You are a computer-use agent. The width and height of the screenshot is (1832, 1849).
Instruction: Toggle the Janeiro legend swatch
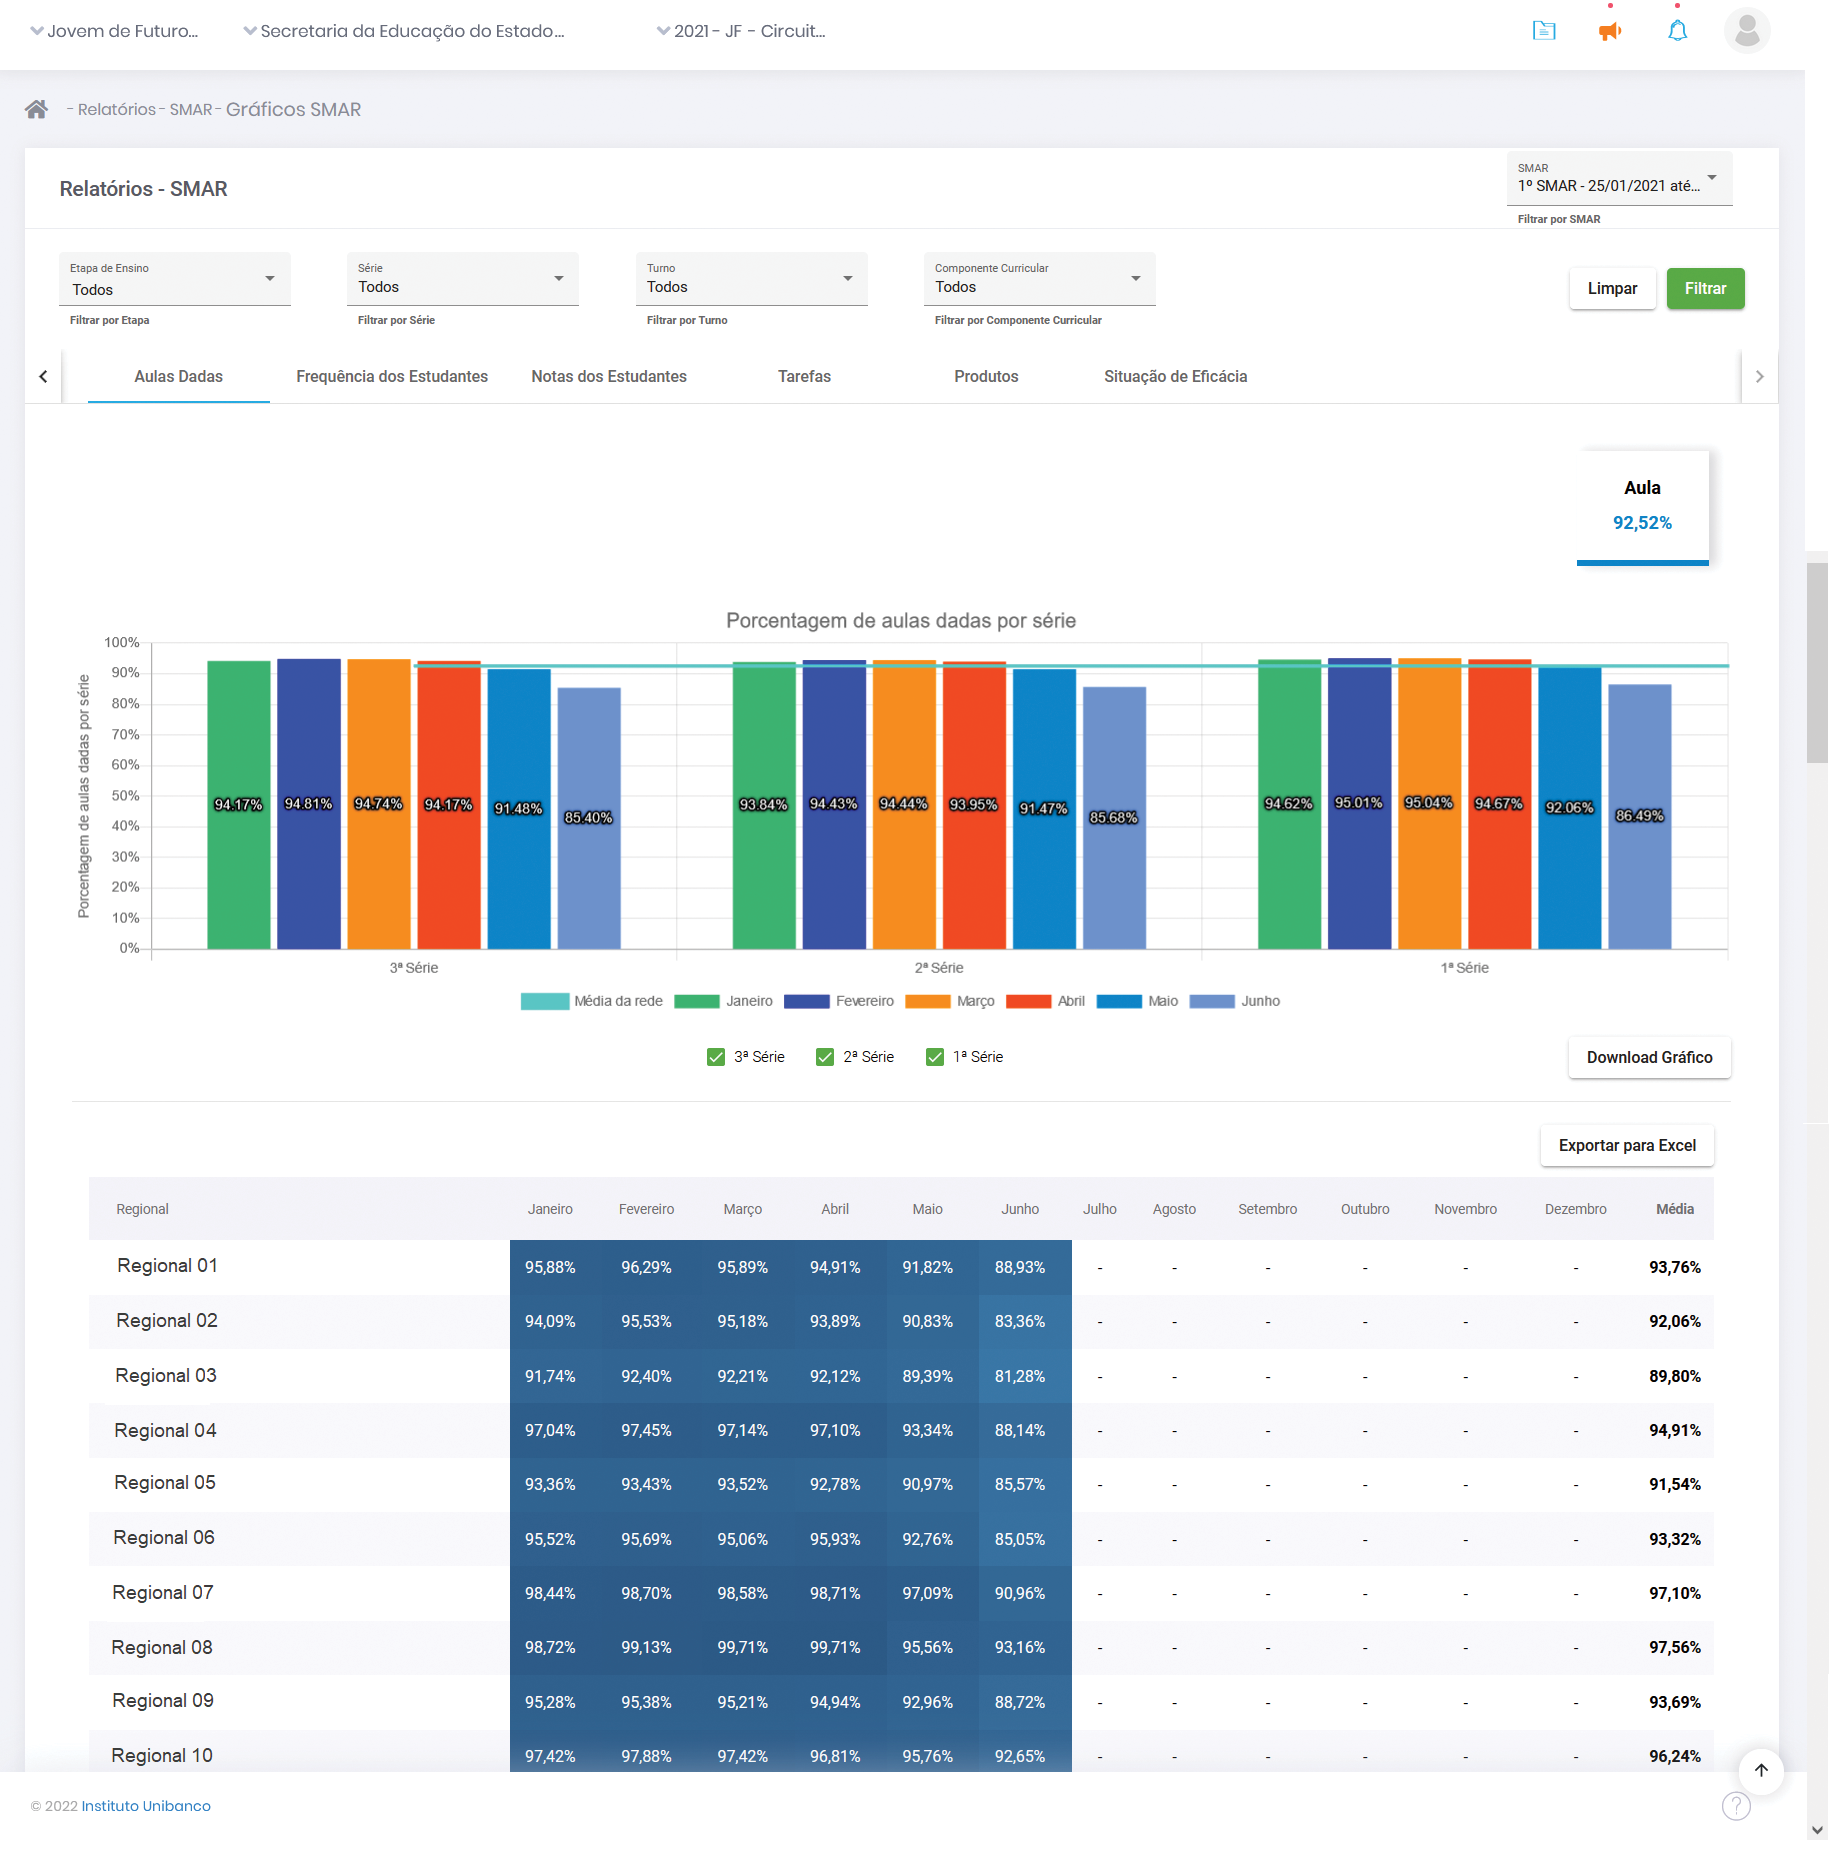(697, 1002)
